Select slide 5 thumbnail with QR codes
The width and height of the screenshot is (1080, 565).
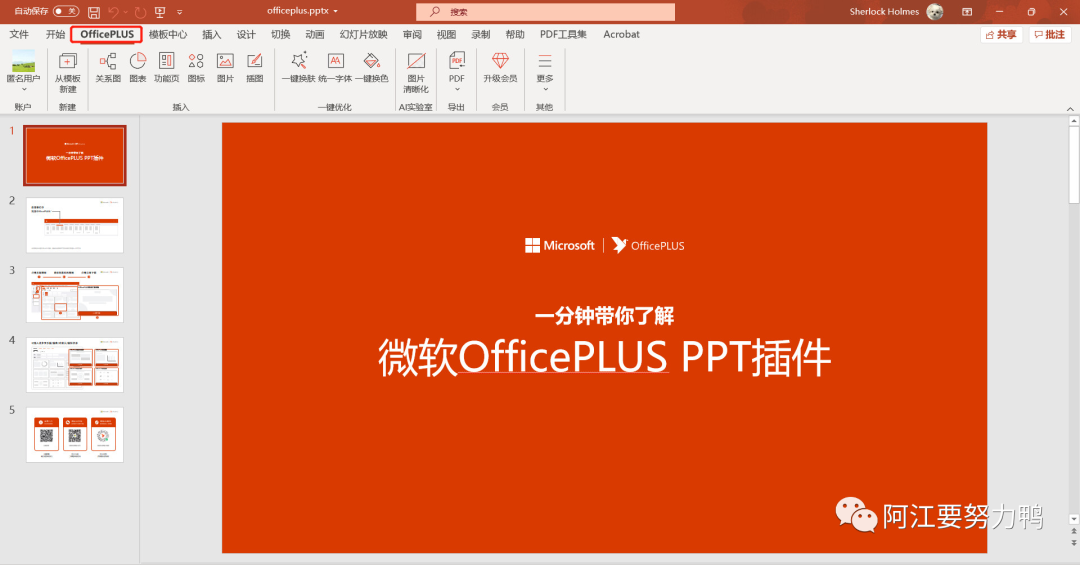(x=75, y=435)
